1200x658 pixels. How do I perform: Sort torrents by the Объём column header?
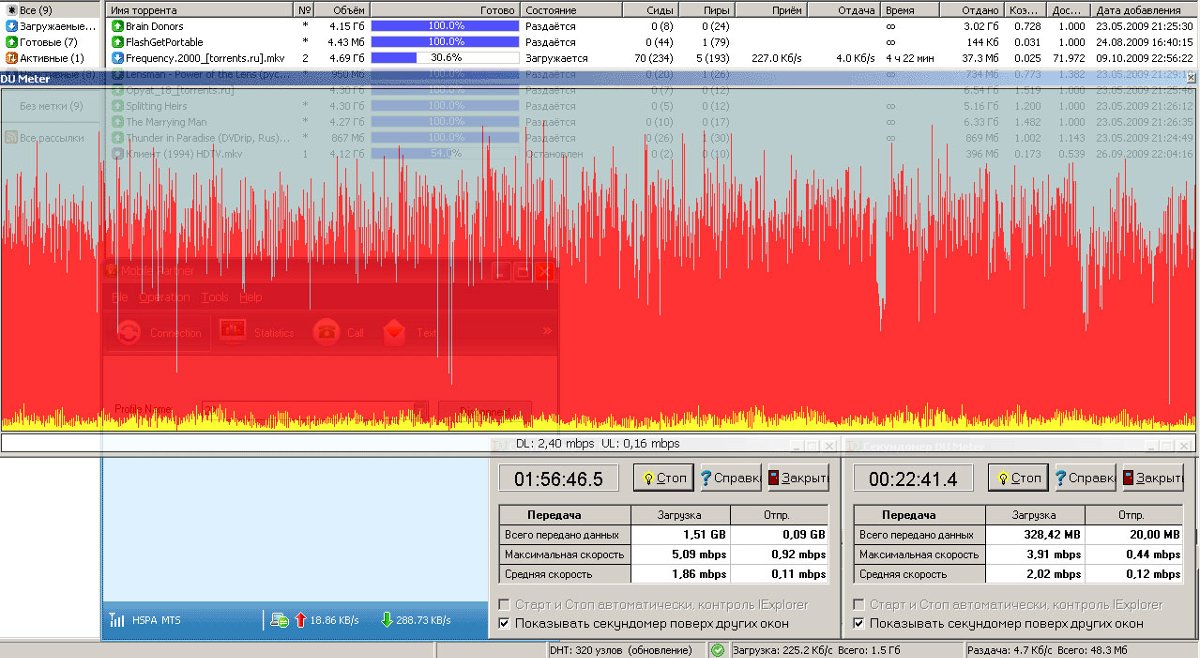348,9
